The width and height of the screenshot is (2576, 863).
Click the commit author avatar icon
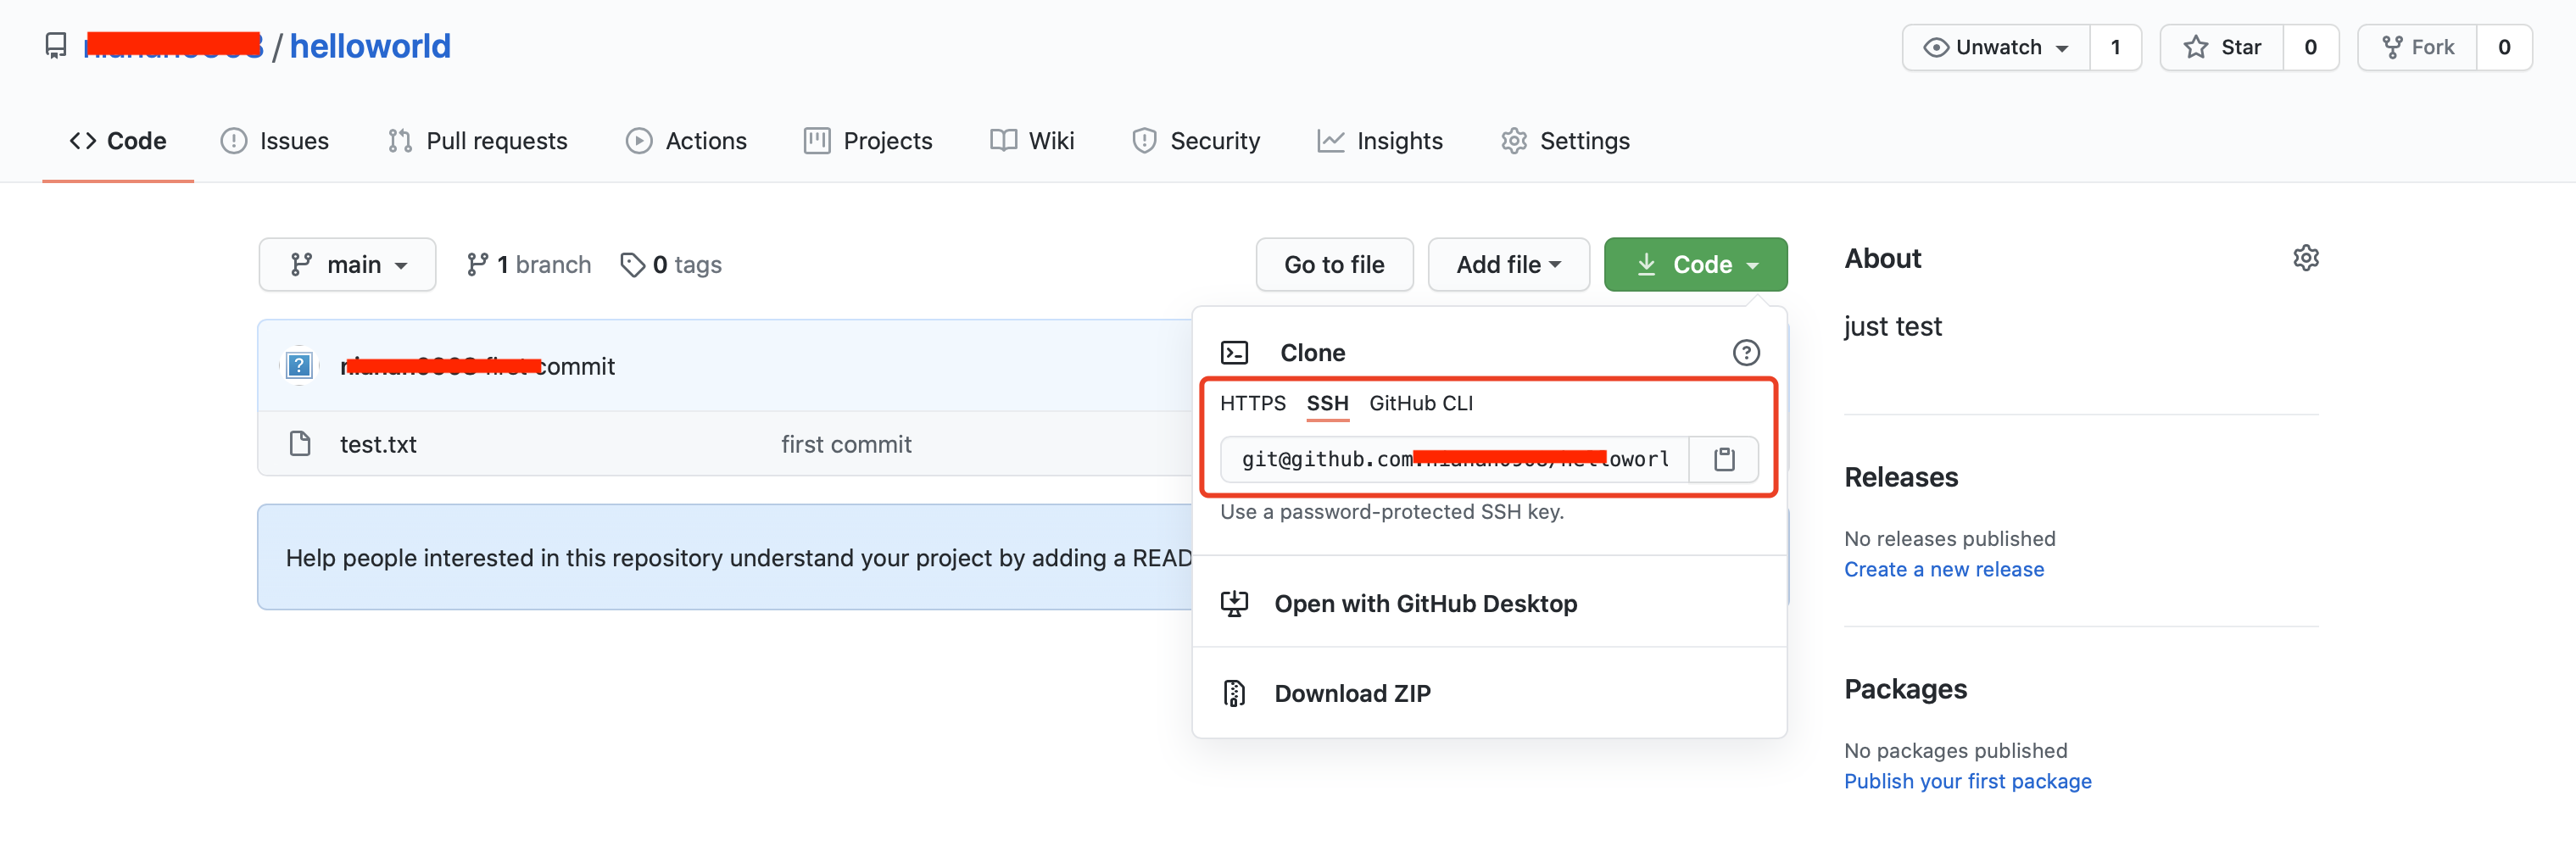coord(299,366)
